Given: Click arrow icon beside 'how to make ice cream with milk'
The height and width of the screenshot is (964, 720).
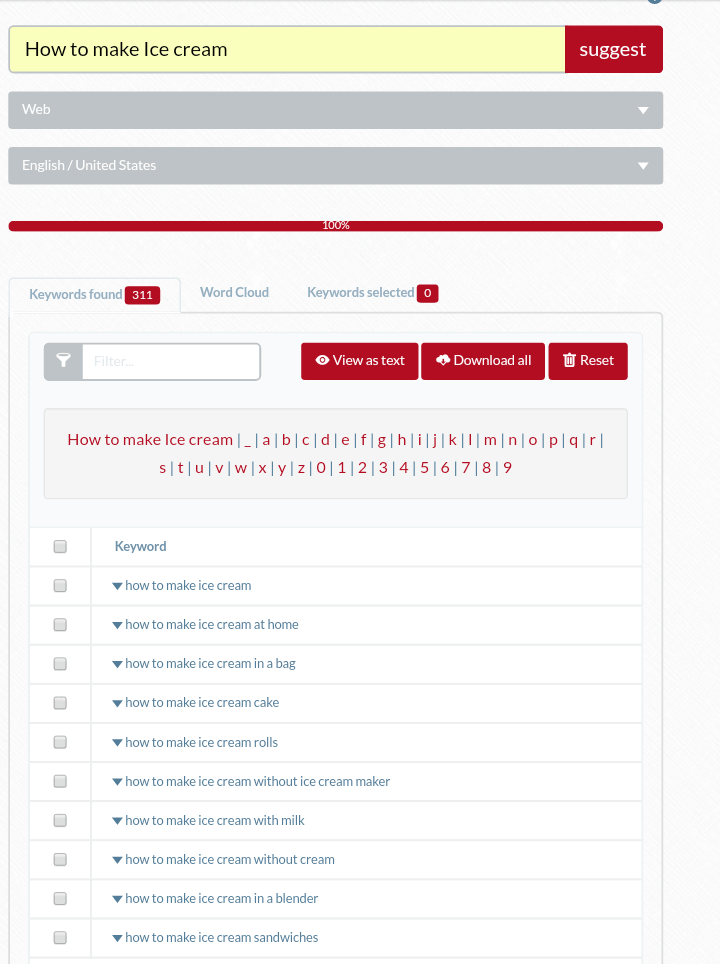Looking at the screenshot, I should pos(117,821).
